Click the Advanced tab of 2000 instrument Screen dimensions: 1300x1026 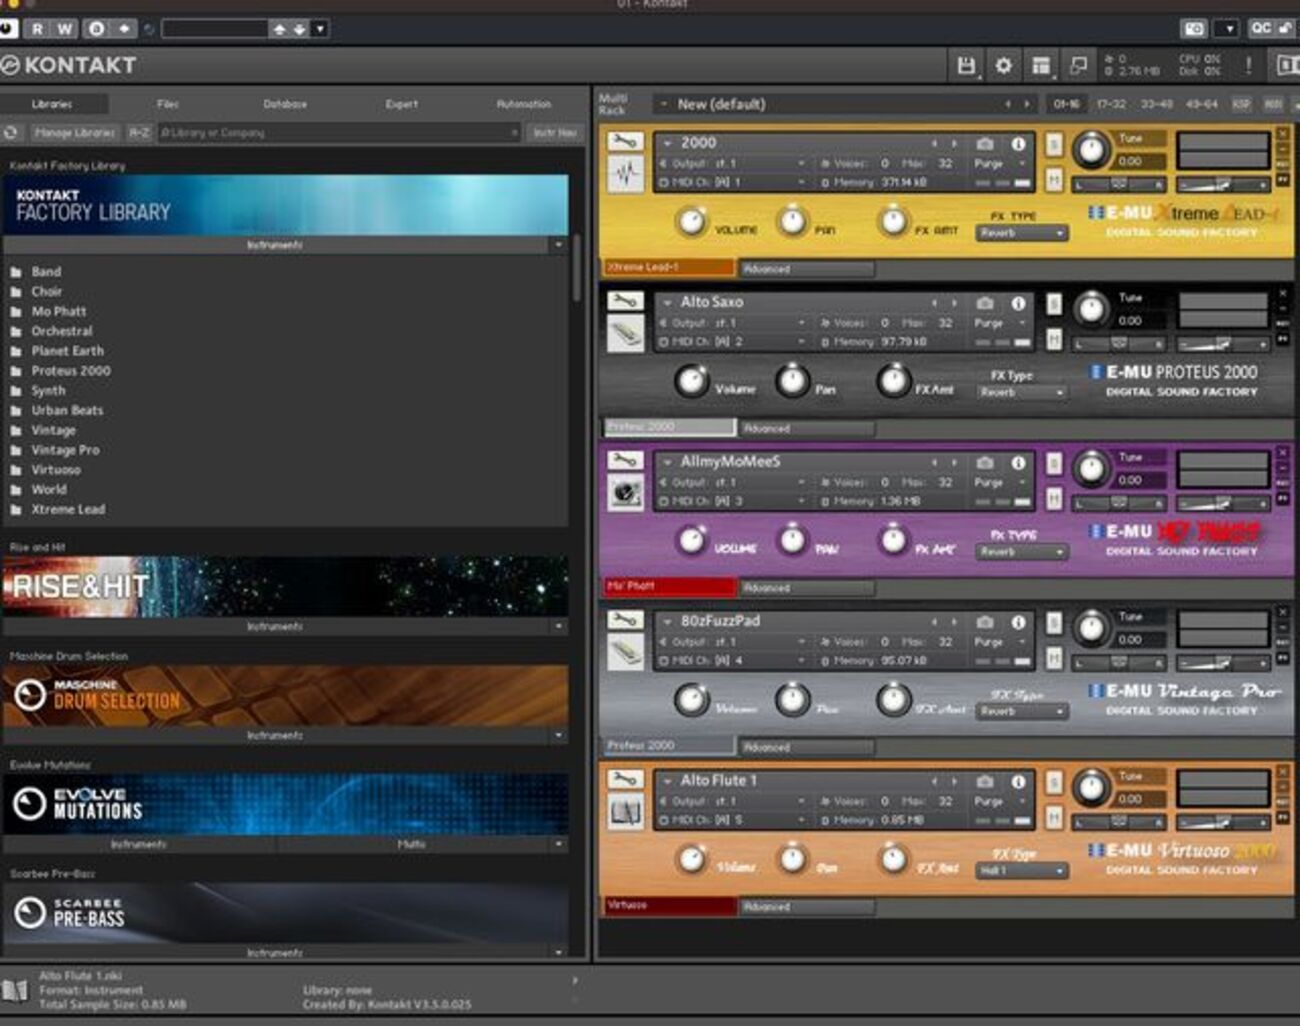807,269
